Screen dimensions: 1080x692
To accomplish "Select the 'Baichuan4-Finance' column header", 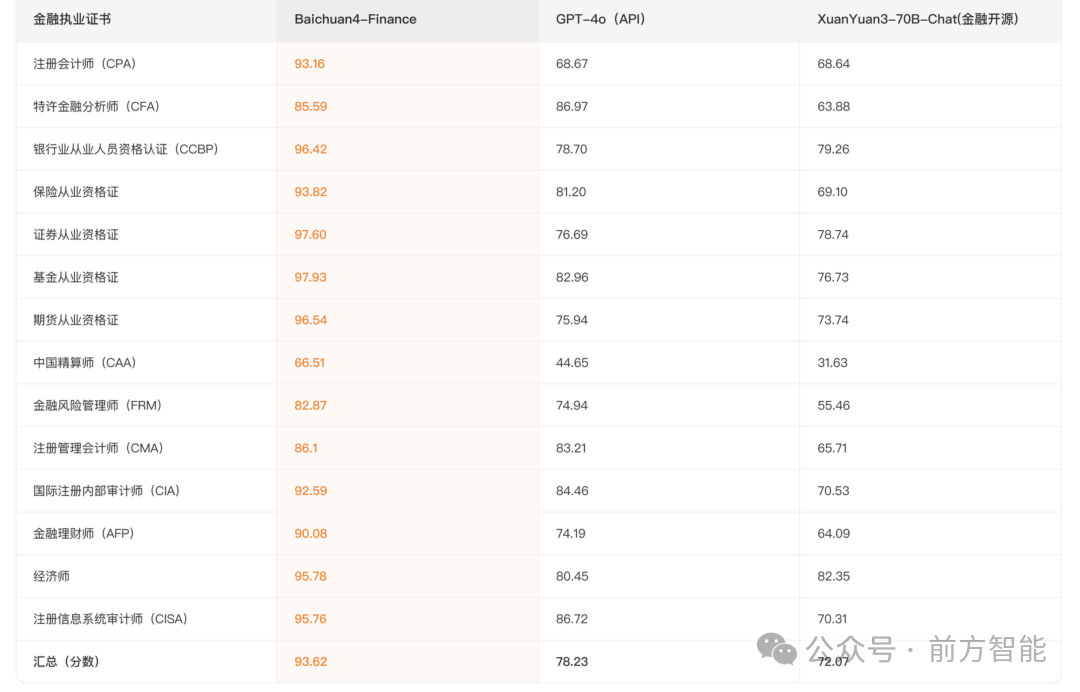I will 355,19.
